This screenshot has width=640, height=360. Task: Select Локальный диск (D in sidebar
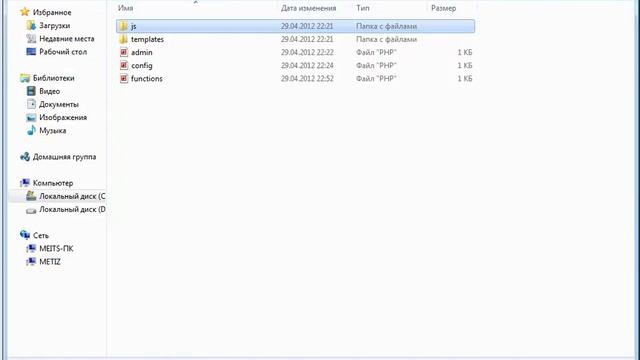(x=72, y=209)
